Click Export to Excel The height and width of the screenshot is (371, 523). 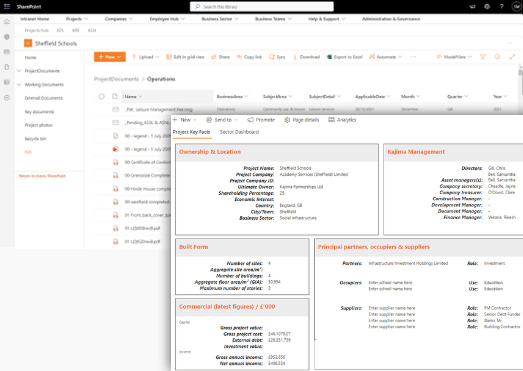click(x=345, y=57)
